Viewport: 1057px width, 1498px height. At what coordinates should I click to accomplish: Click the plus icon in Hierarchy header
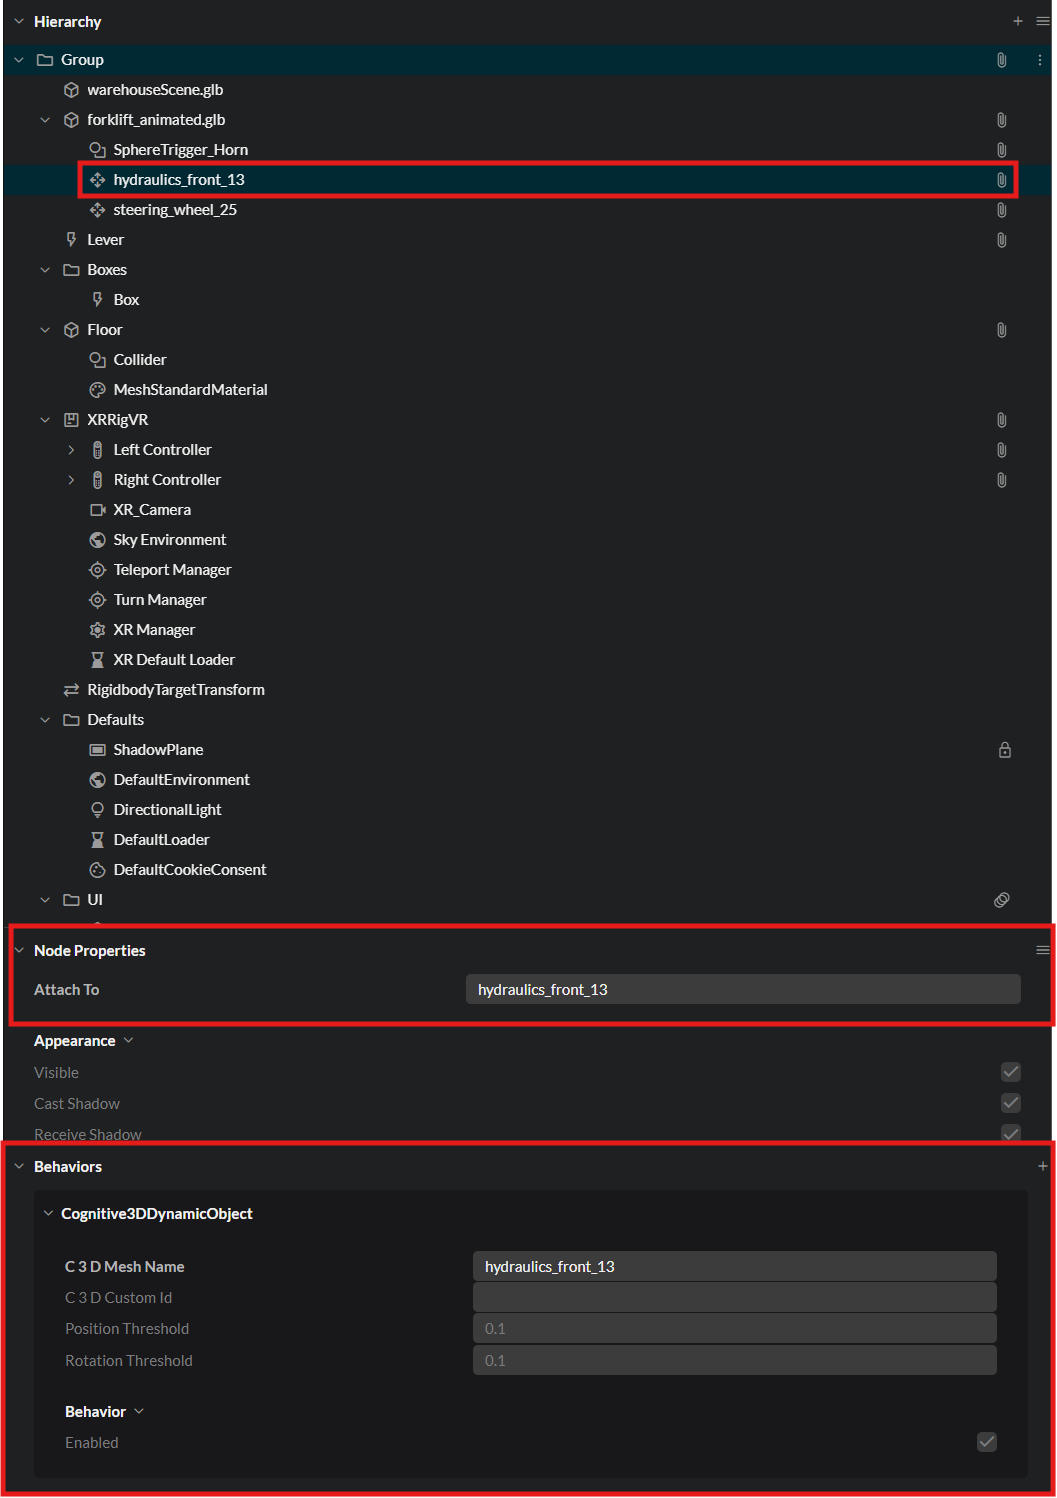(1018, 21)
